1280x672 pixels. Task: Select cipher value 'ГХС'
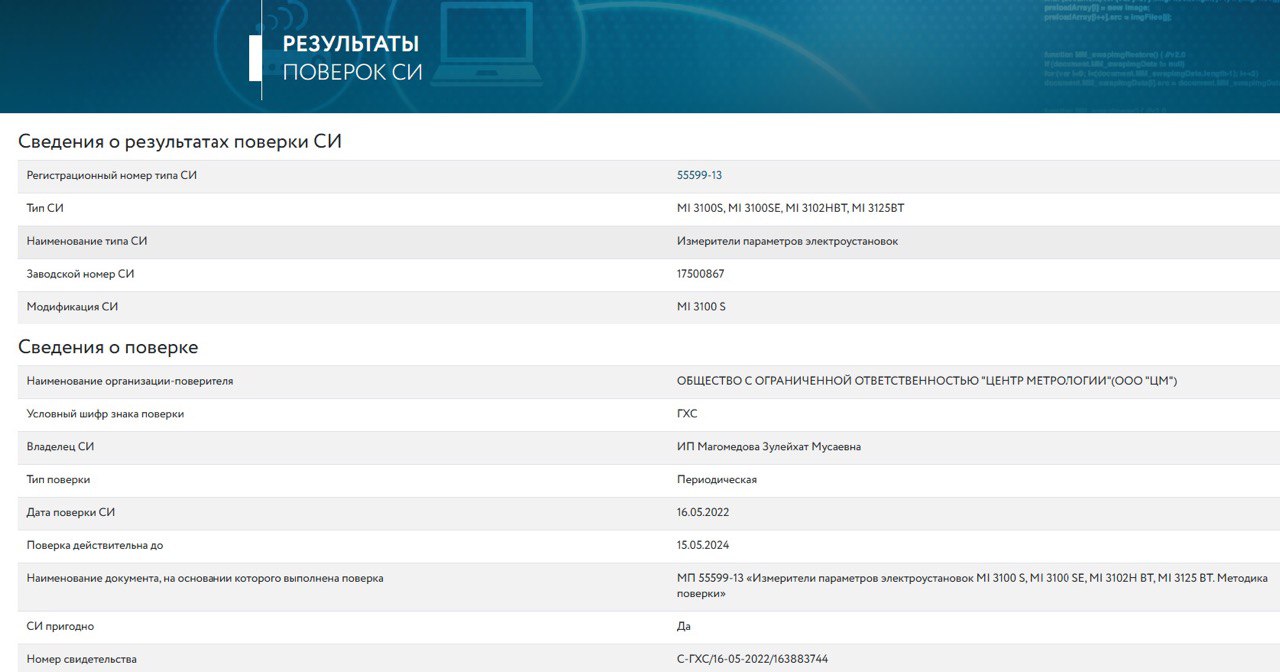[687, 414]
